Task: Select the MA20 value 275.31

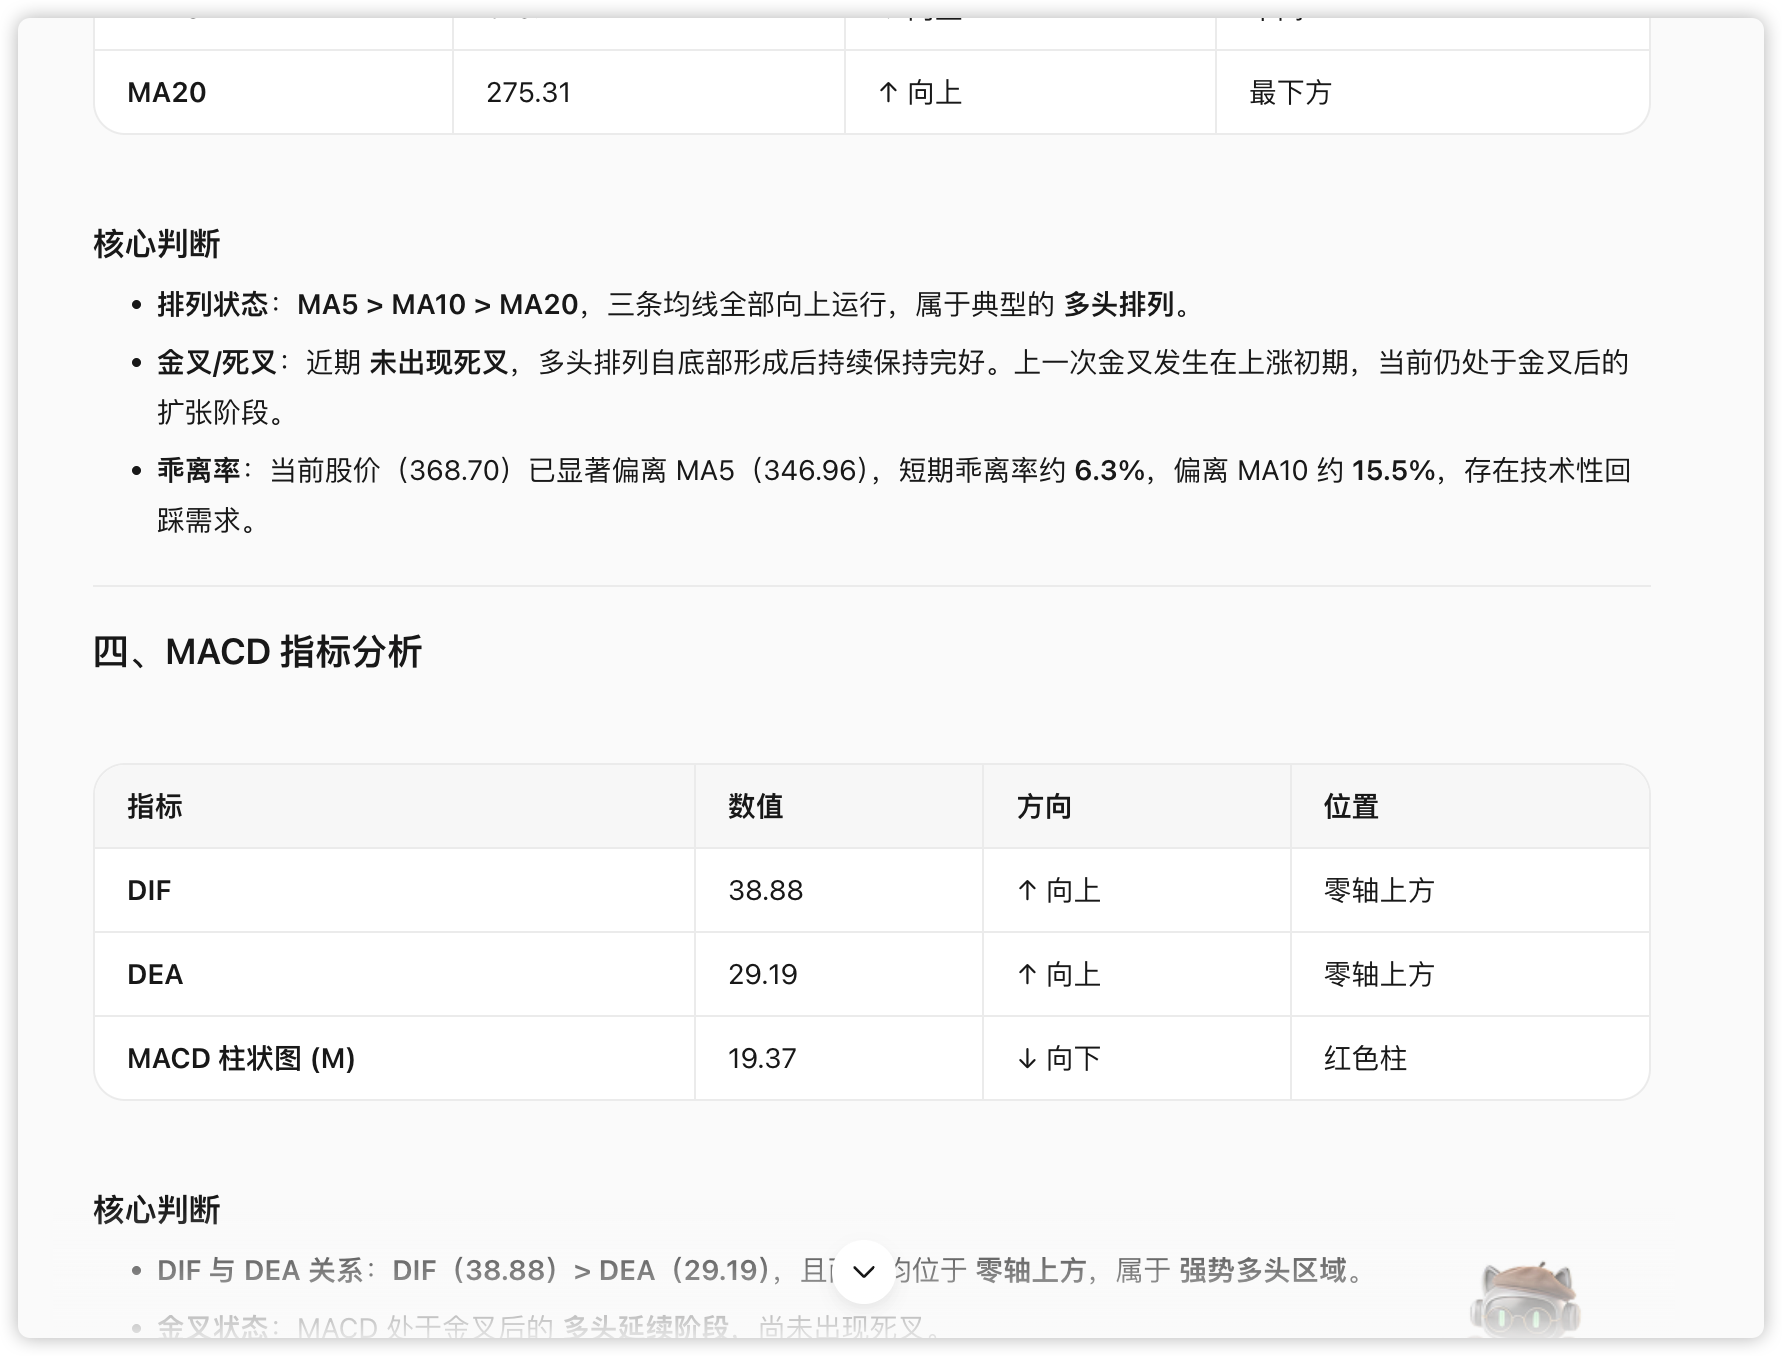Action: click(528, 93)
